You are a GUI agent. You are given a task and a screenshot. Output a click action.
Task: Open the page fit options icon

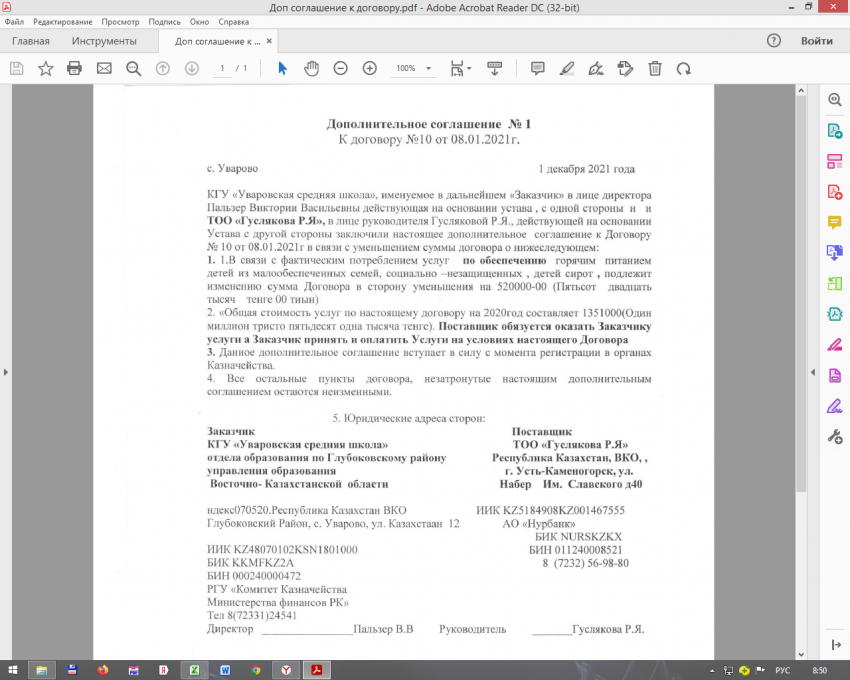point(460,68)
